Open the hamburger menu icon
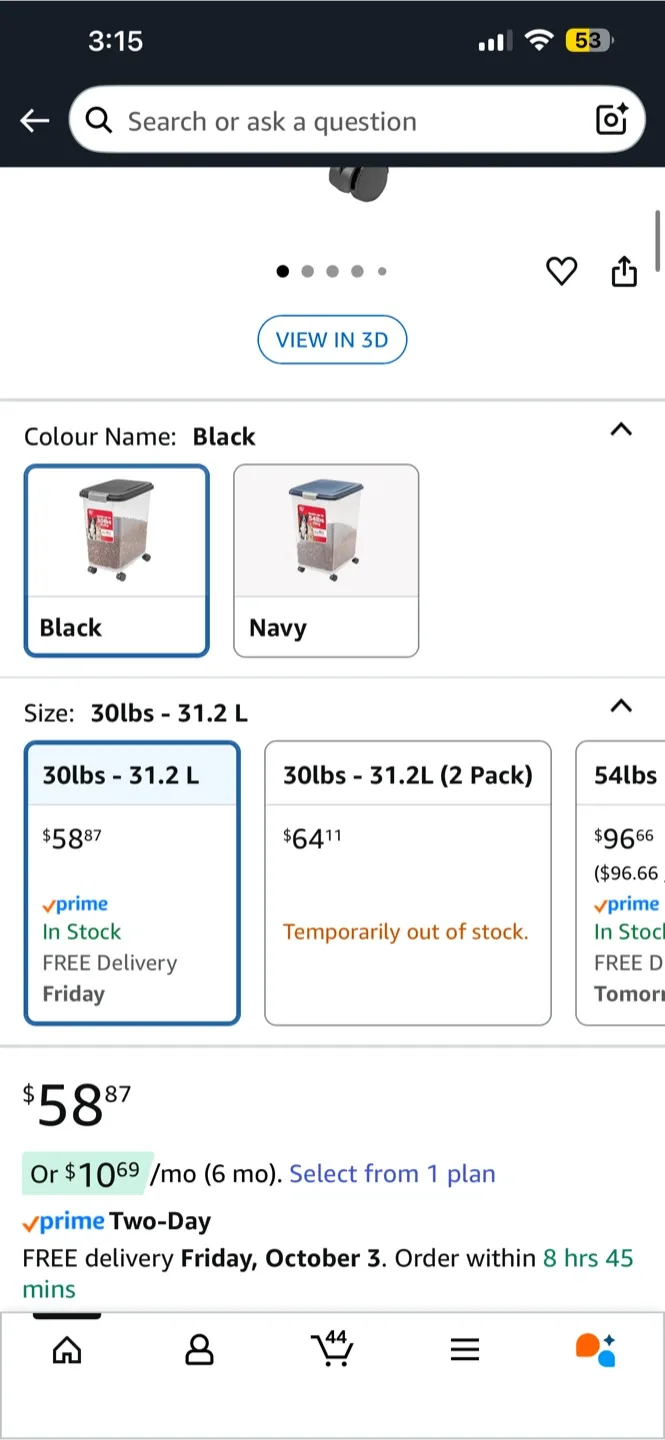The image size is (665, 1440). coord(465,1350)
